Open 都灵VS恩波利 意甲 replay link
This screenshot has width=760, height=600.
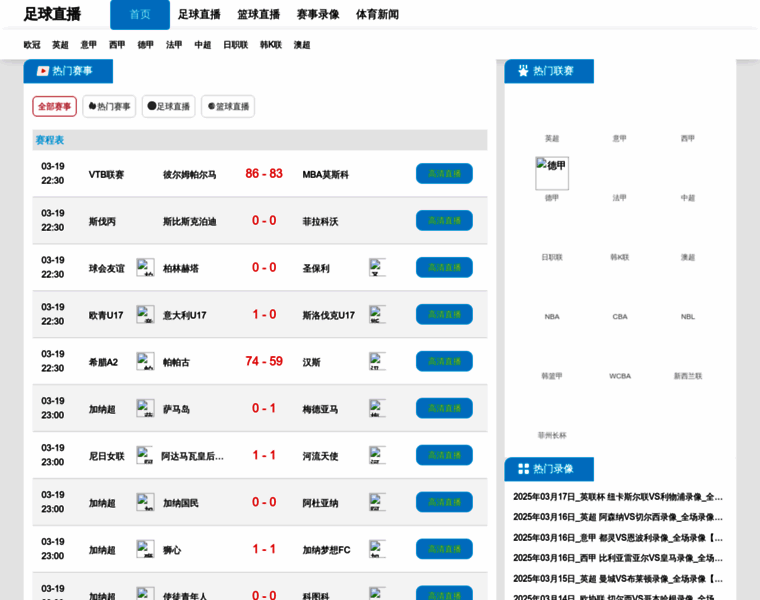pos(618,537)
